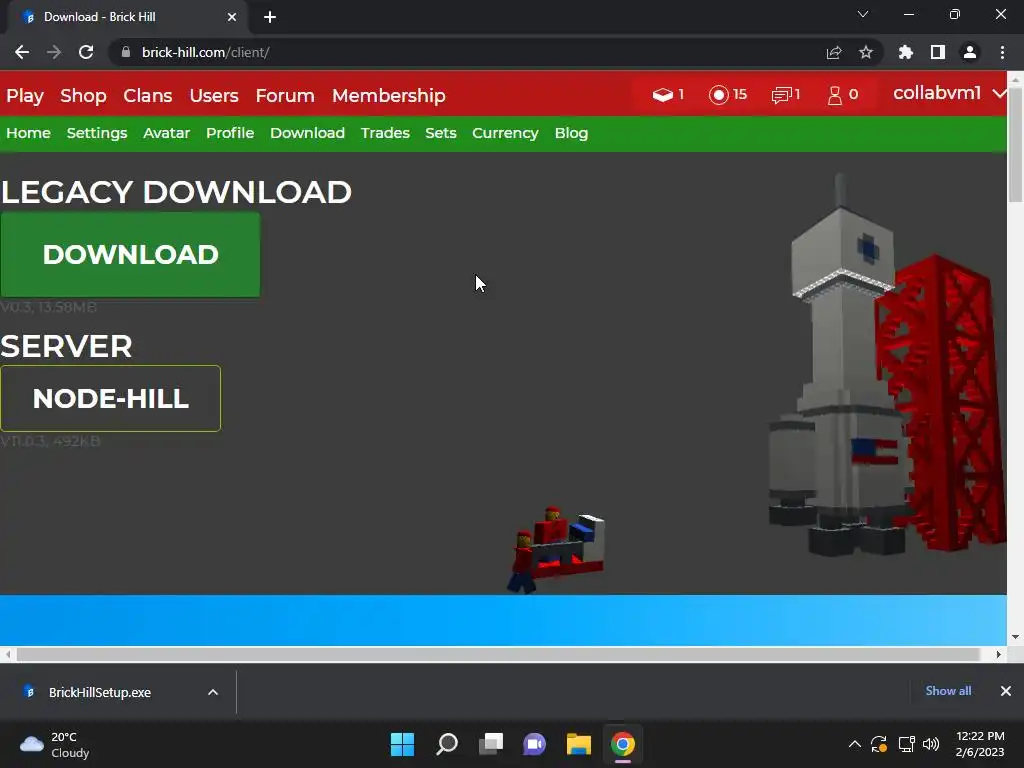The image size is (1024, 768).
Task: Click the Chrome taskbar icon
Action: (623, 744)
